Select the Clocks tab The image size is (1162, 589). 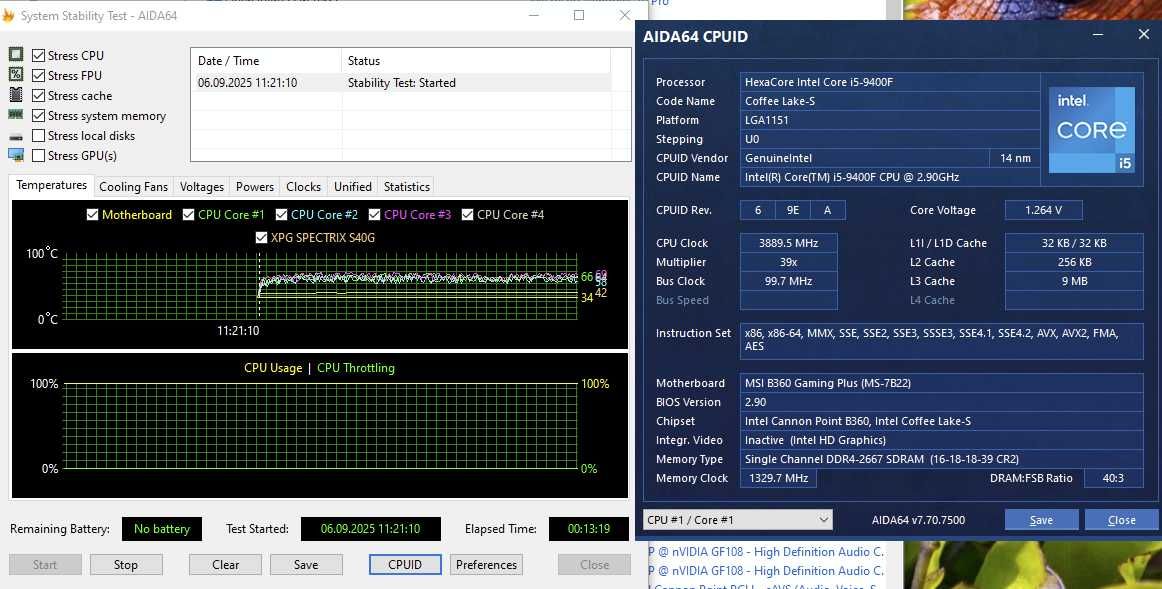point(304,187)
